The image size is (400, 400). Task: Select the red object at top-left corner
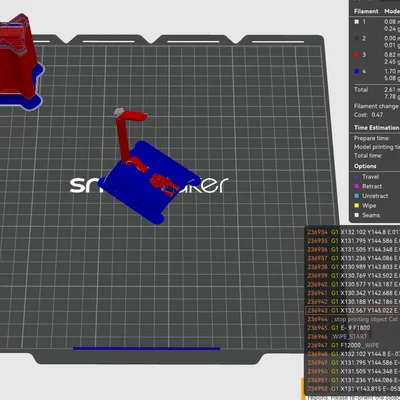click(x=19, y=62)
